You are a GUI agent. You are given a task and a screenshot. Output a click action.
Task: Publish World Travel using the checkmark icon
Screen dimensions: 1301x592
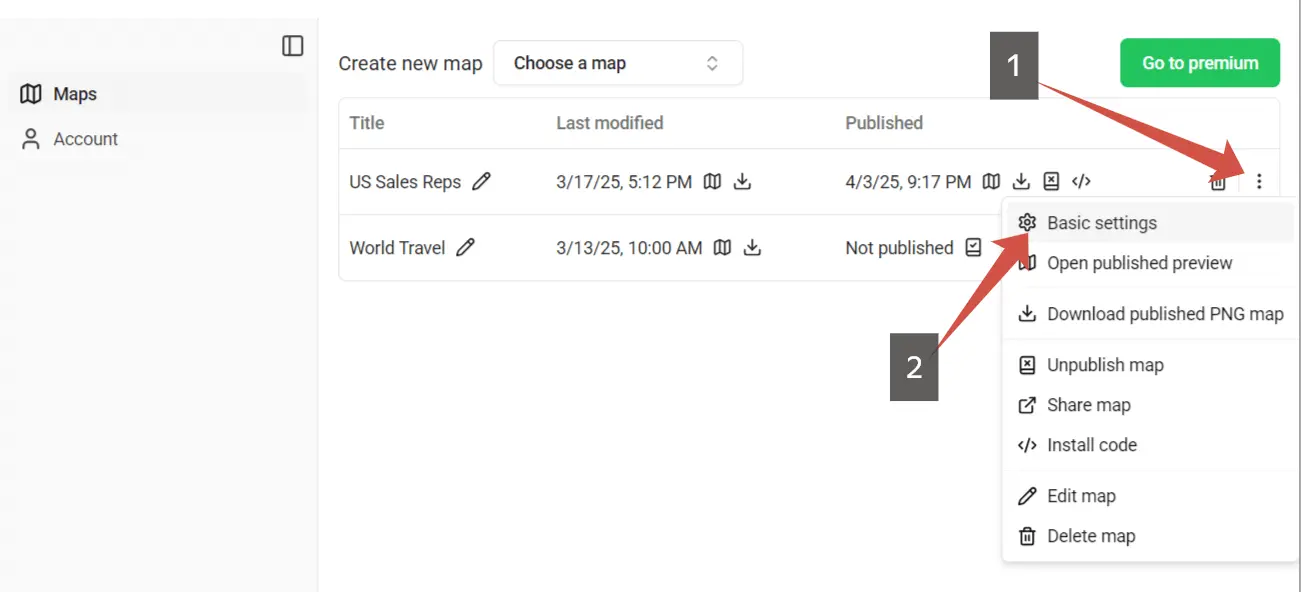(x=973, y=248)
